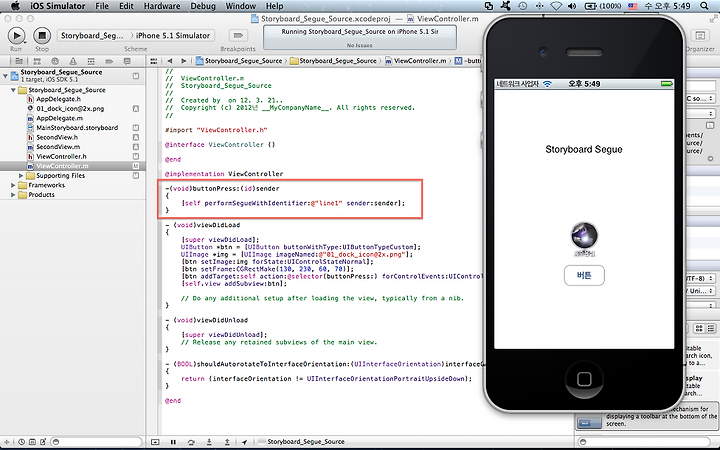
Task: Show the Breakpoint navigator
Action: (x=109, y=61)
